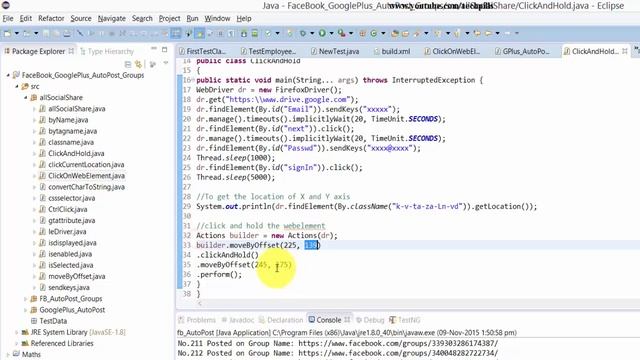640x360 pixels.
Task: Open the Run button dropdown arrow
Action: [331, 33]
